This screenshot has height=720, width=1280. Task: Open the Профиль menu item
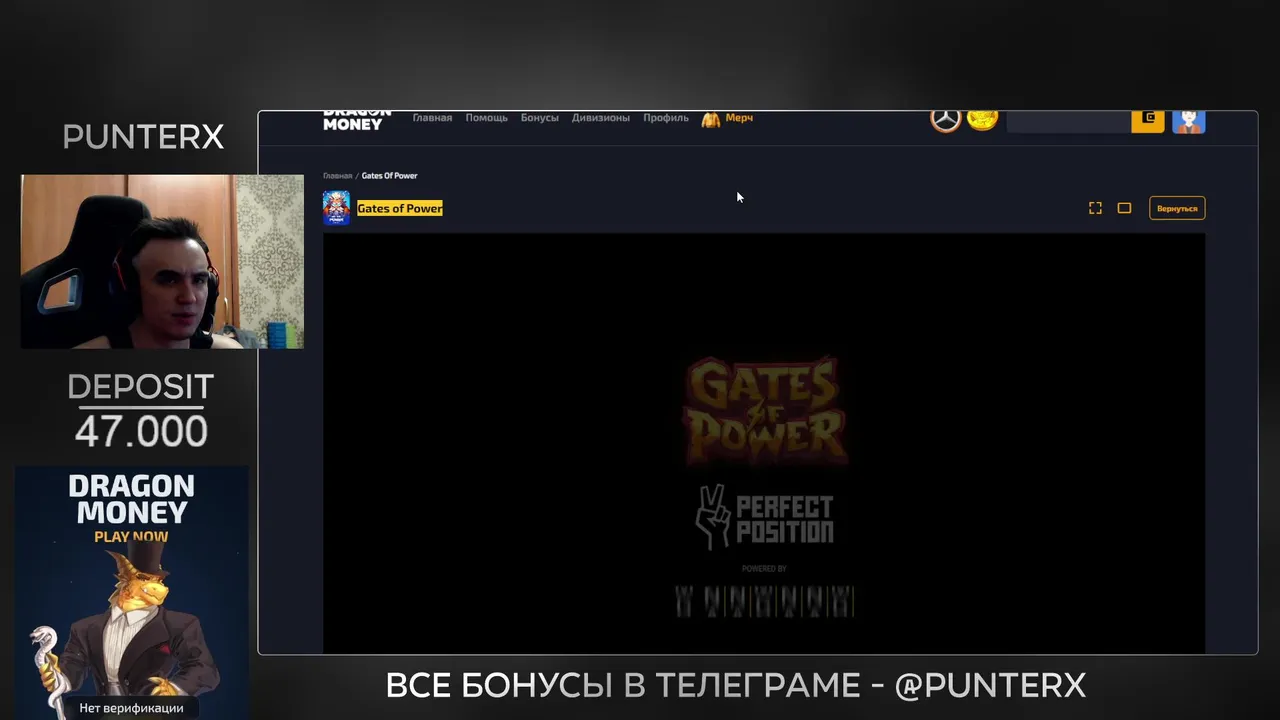(x=665, y=118)
